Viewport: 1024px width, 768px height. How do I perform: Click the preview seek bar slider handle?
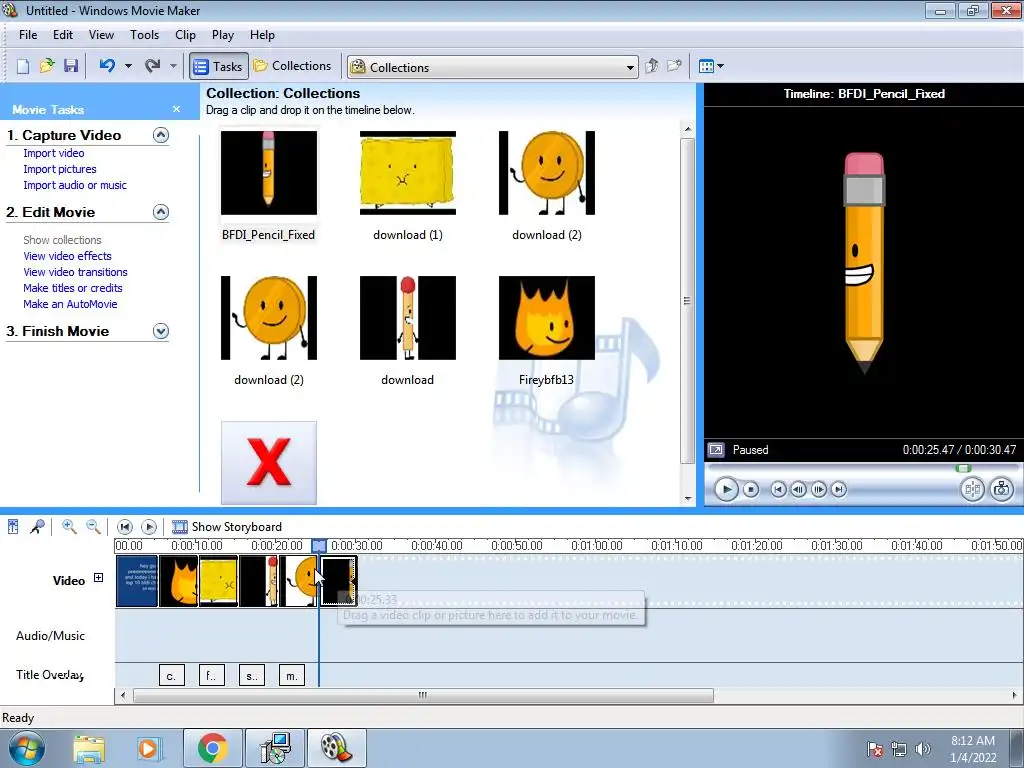(963, 468)
